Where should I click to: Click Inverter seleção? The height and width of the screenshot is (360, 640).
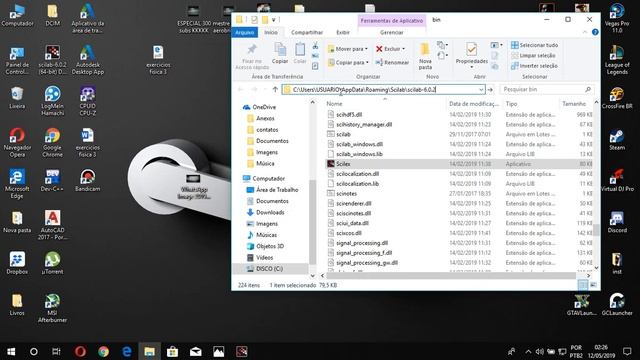coord(534,66)
